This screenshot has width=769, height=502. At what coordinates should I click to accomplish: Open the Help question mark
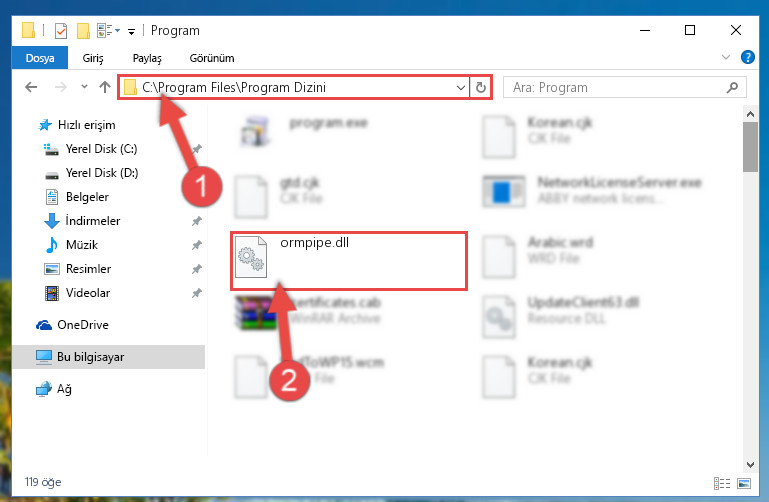click(747, 57)
